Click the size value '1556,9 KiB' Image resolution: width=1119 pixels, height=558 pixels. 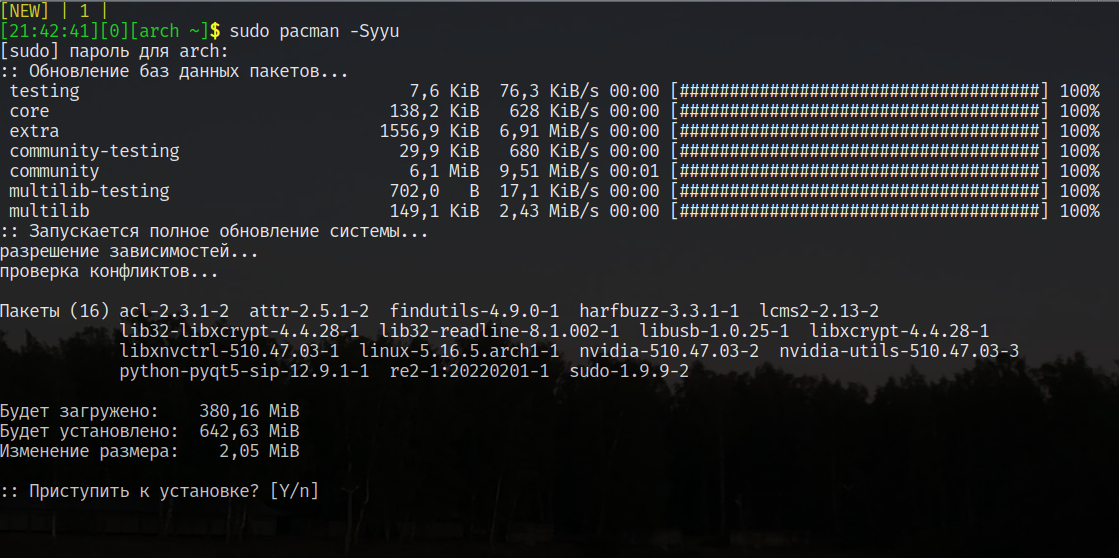click(430, 131)
